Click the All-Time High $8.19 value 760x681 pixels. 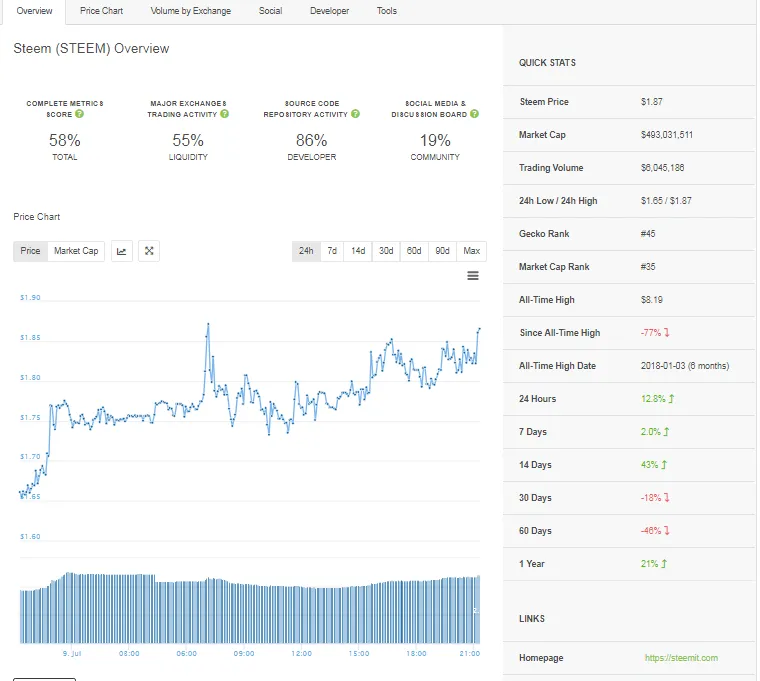(x=651, y=300)
